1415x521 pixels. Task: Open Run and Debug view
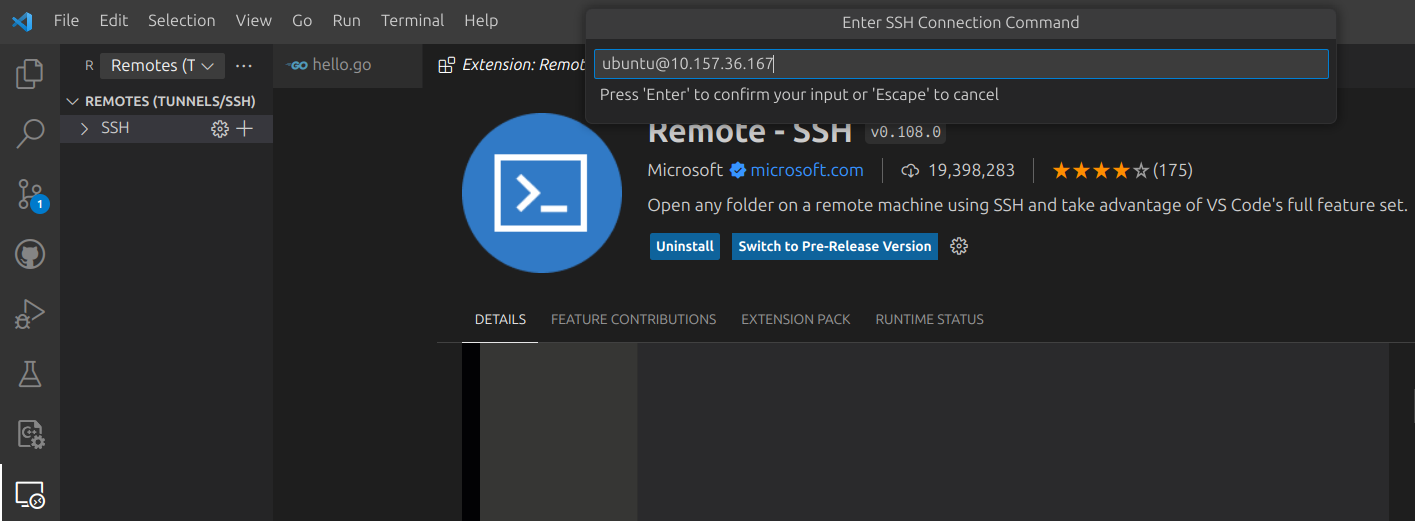coord(30,315)
